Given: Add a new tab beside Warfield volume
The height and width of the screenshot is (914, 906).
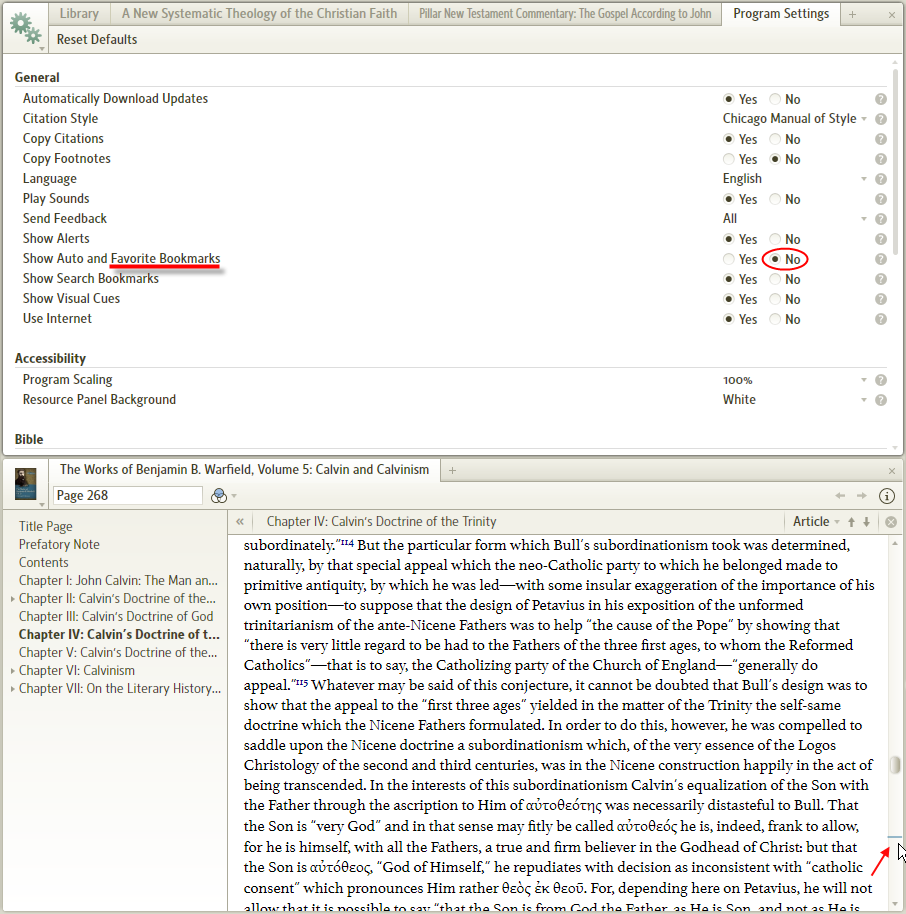Looking at the screenshot, I should point(452,470).
